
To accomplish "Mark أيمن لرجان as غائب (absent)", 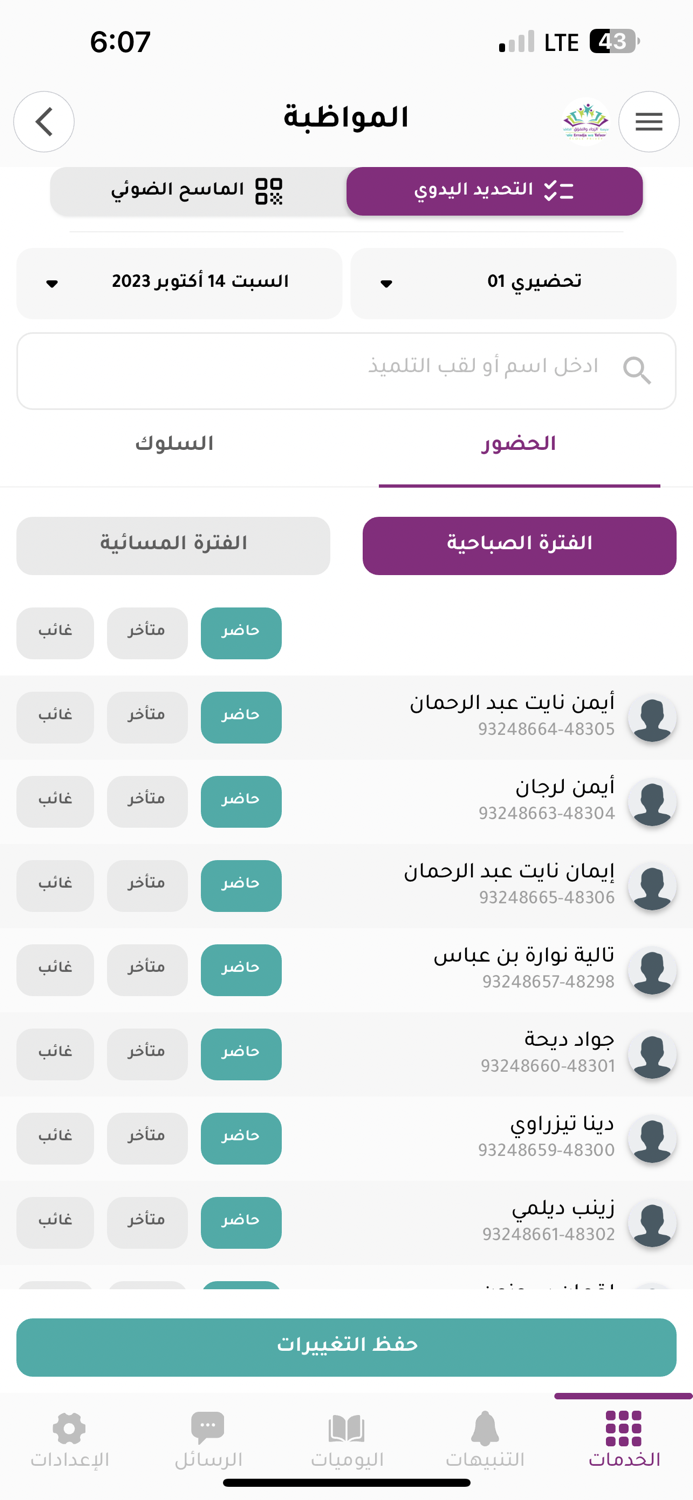I will [55, 801].
